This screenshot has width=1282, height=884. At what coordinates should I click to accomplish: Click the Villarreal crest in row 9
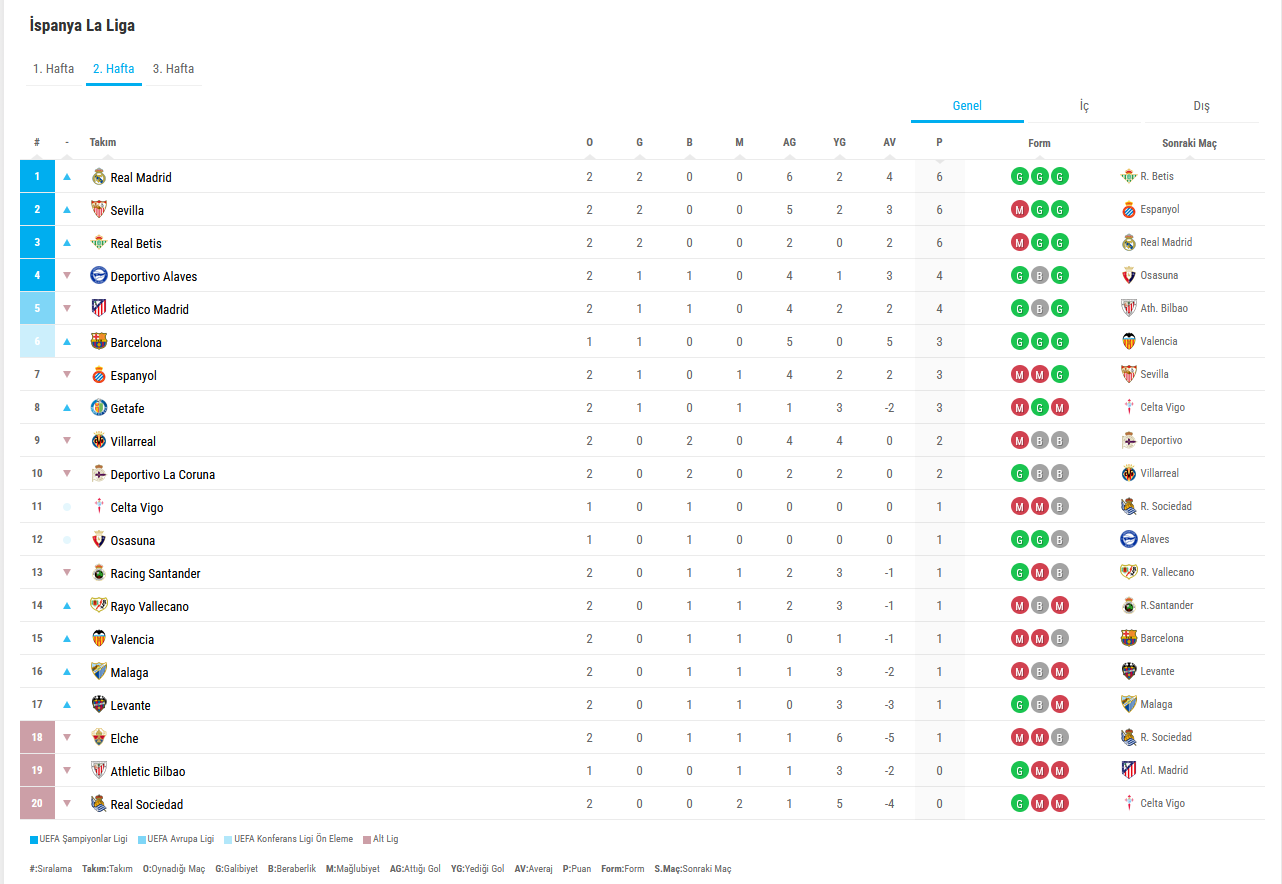pos(98,441)
